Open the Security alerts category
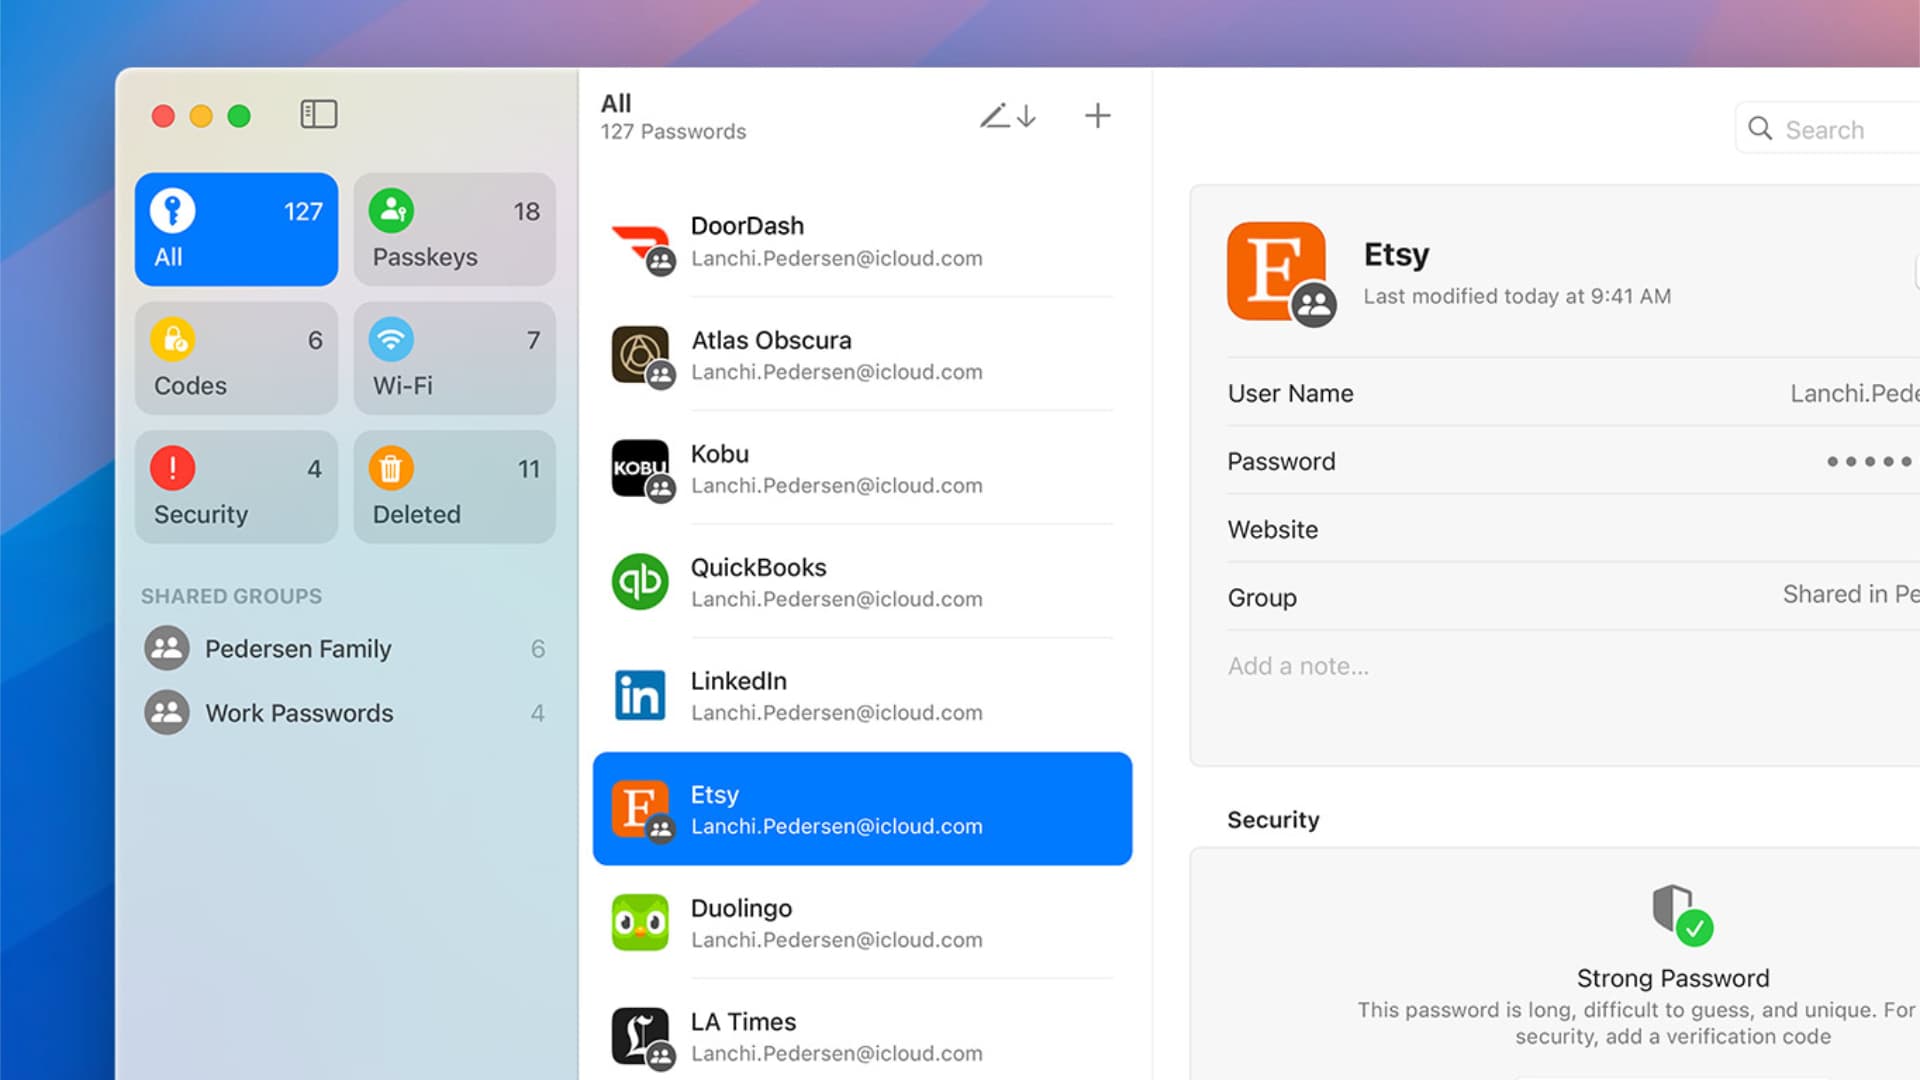 coord(236,488)
